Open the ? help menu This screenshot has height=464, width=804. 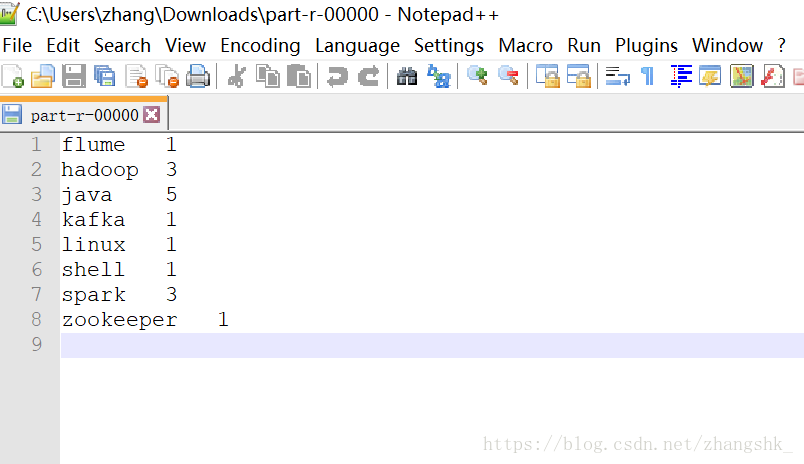click(781, 46)
